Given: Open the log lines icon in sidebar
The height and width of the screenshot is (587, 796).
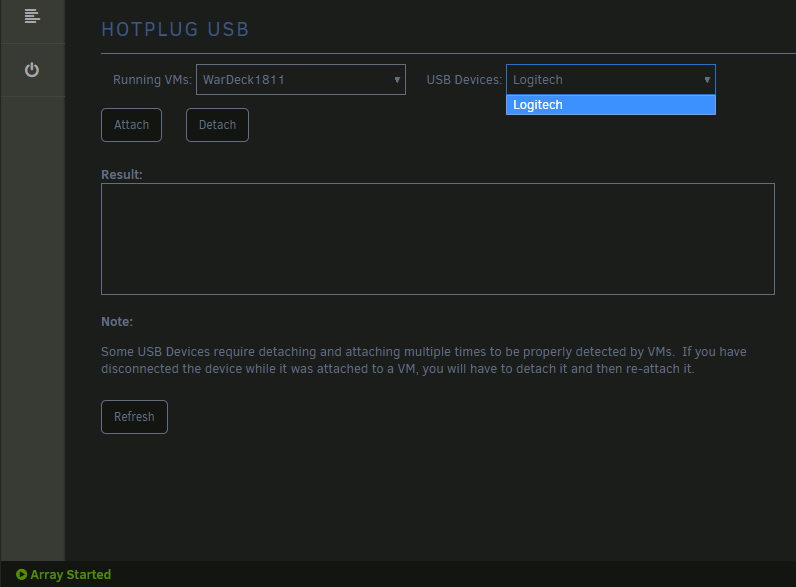Looking at the screenshot, I should (x=32, y=16).
